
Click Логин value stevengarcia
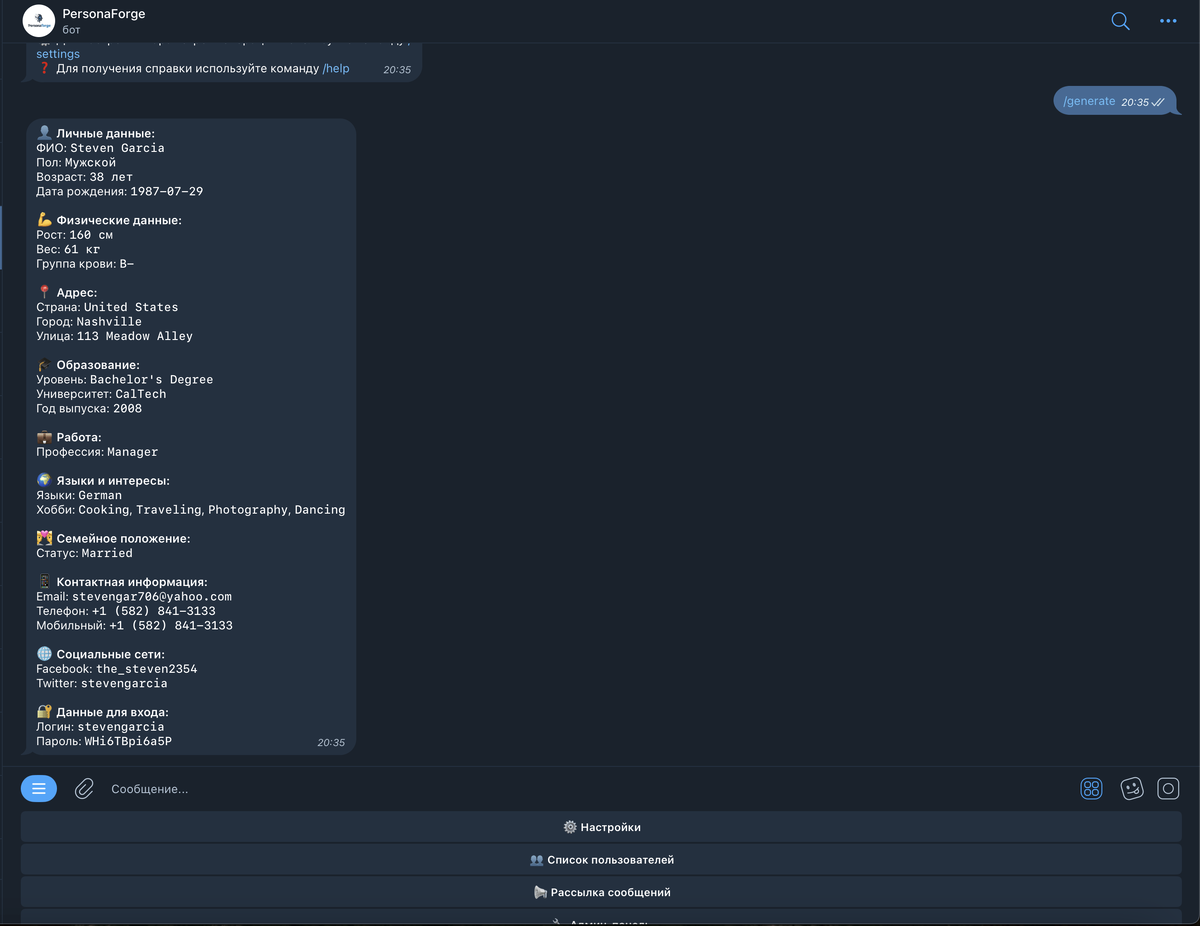click(121, 727)
